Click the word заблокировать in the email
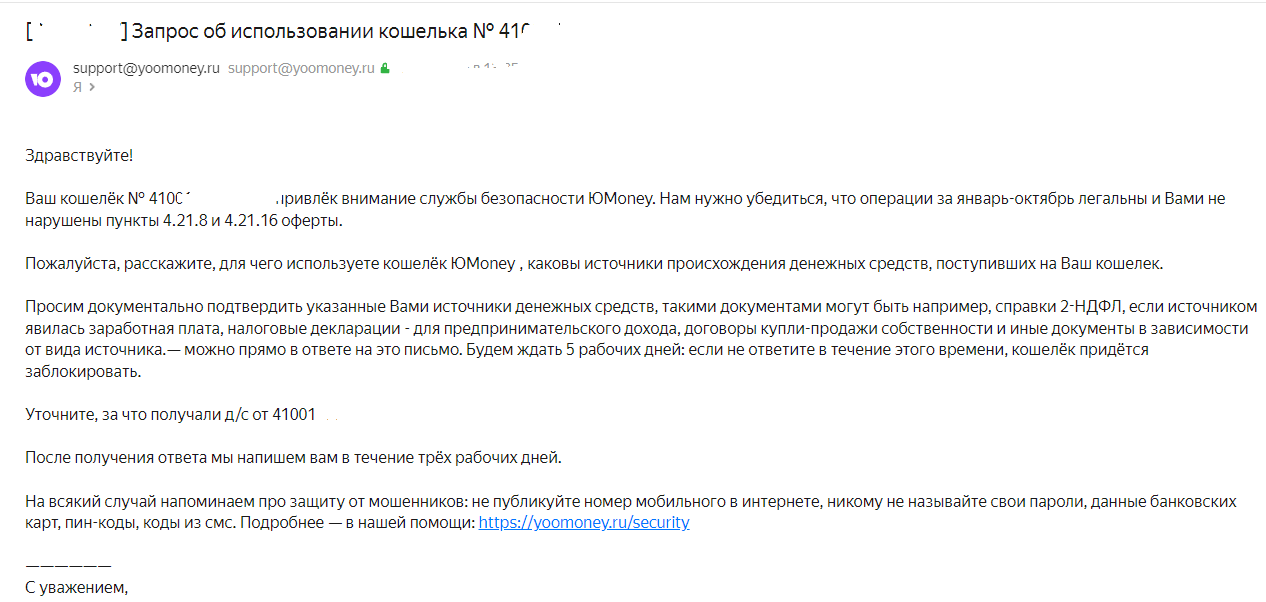 83,370
